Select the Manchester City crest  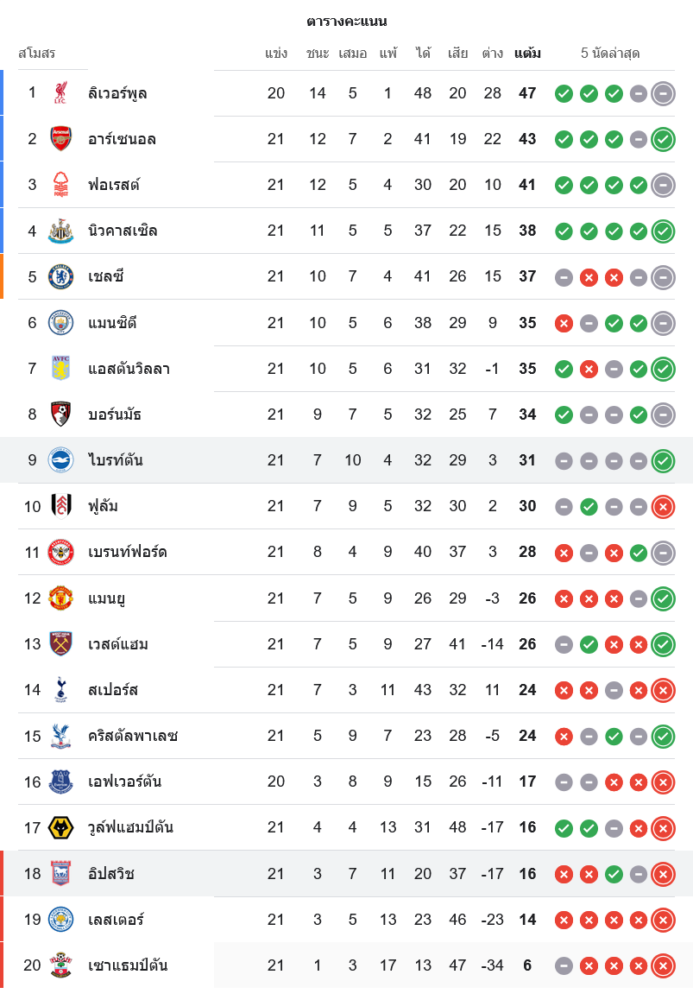pos(61,322)
